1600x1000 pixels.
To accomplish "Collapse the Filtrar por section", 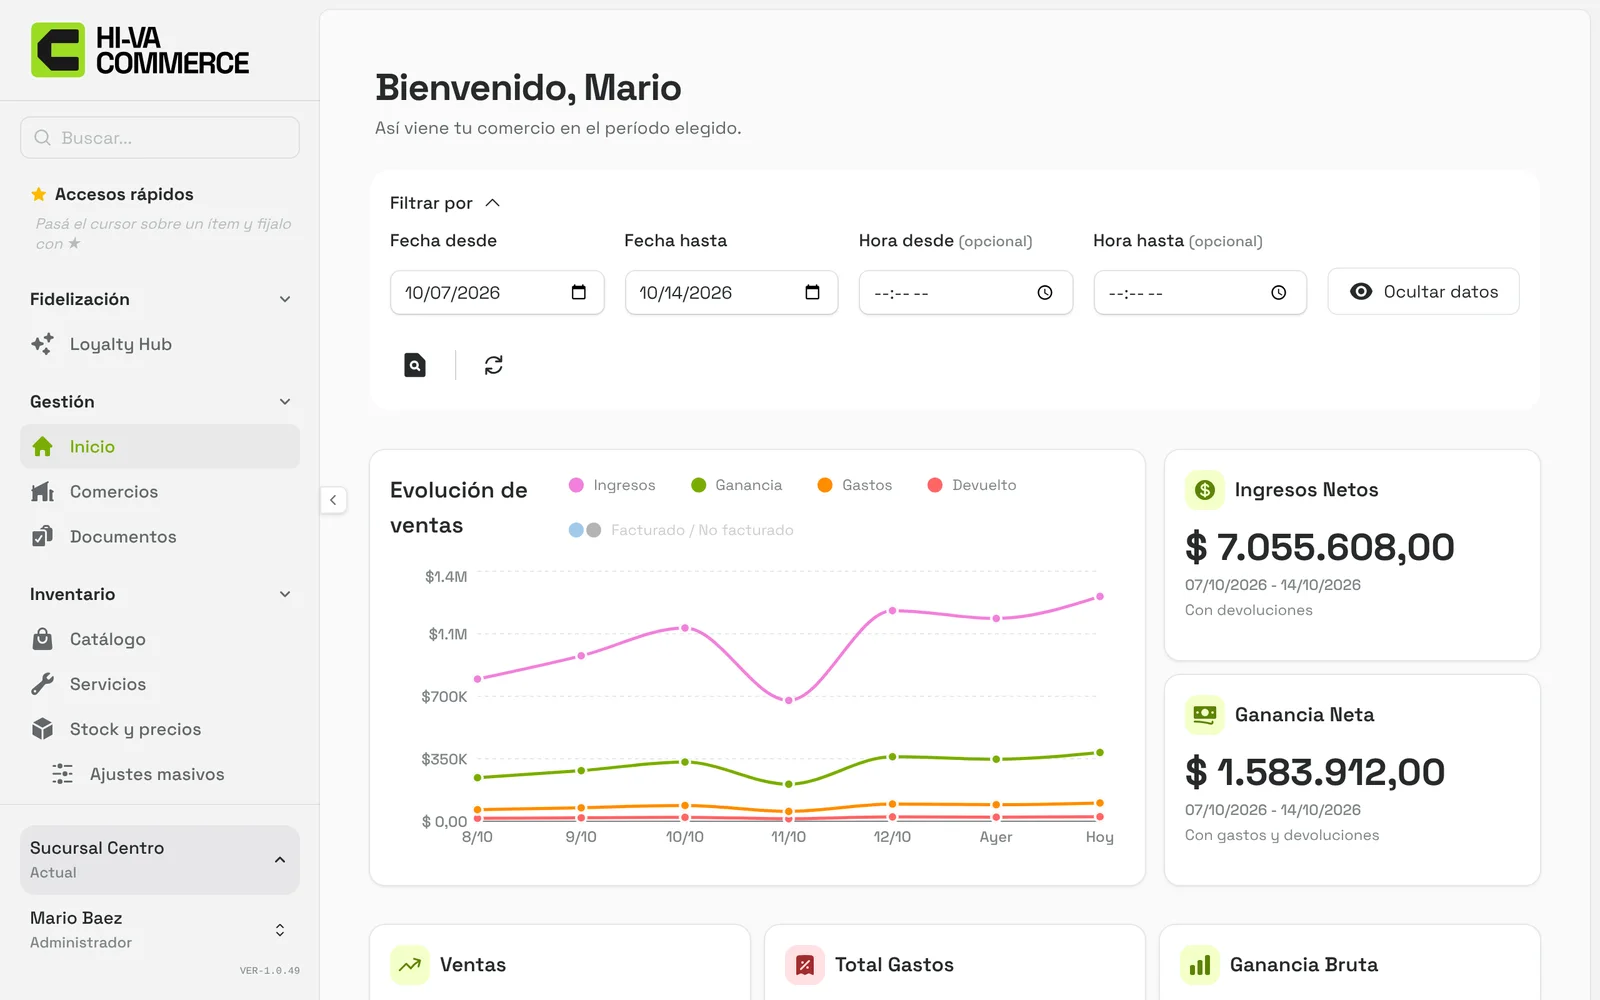I will [x=445, y=203].
